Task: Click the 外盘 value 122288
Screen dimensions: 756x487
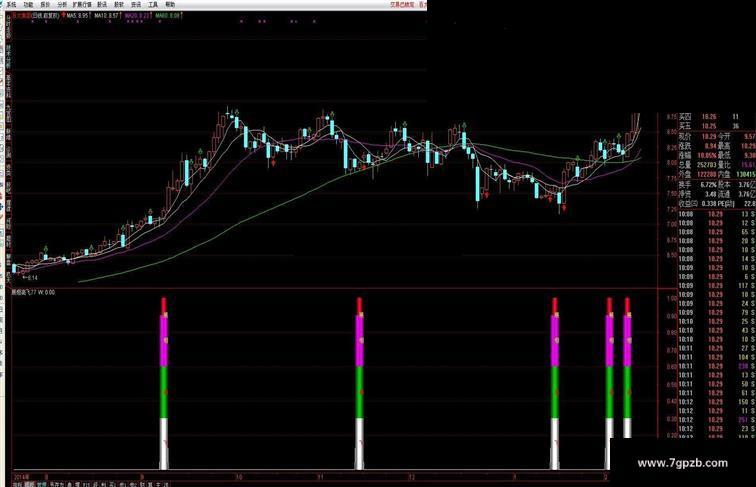Action: click(707, 174)
